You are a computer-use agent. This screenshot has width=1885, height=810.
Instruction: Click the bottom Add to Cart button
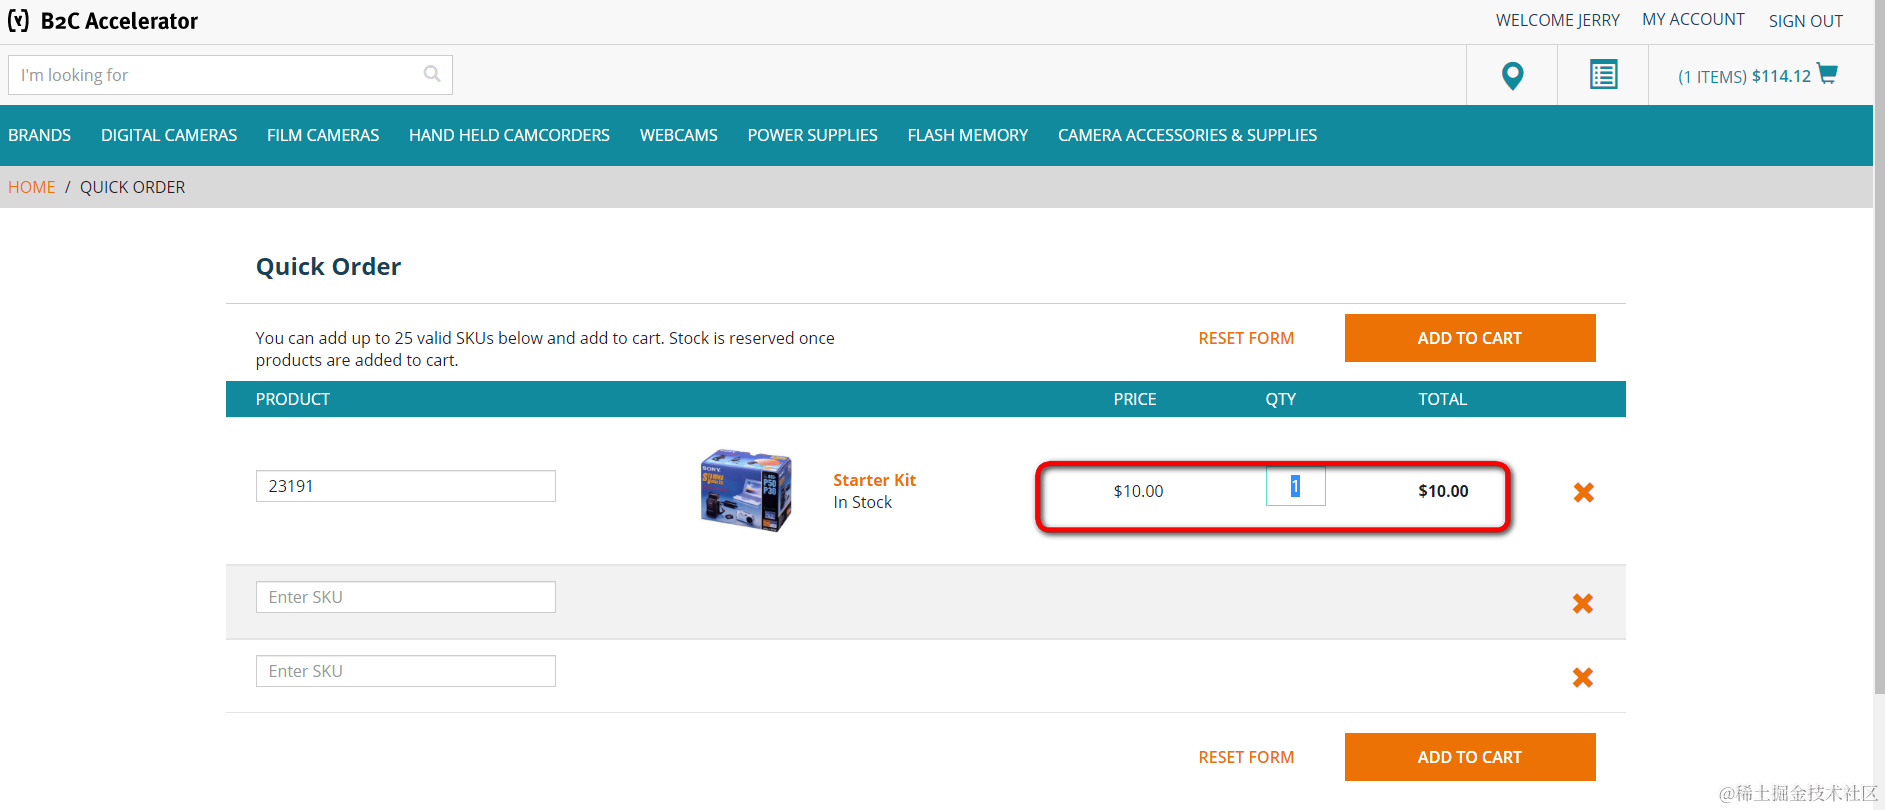tap(1469, 757)
